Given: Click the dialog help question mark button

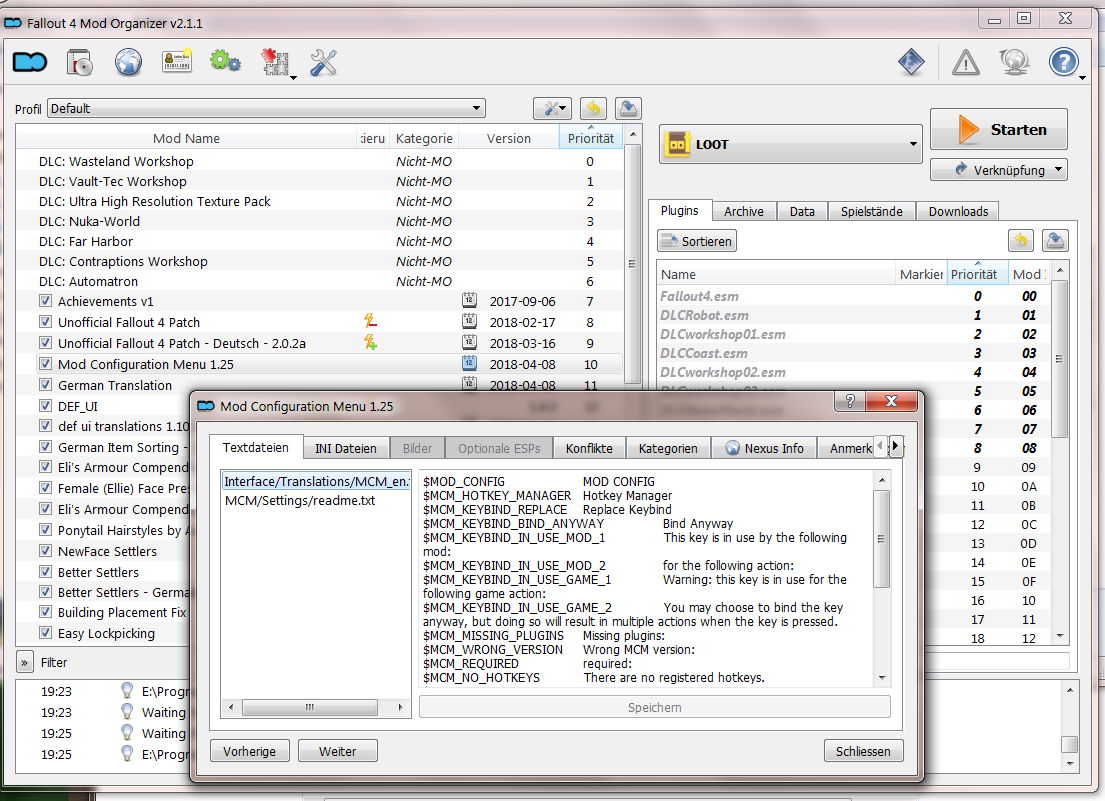Looking at the screenshot, I should 850,401.
